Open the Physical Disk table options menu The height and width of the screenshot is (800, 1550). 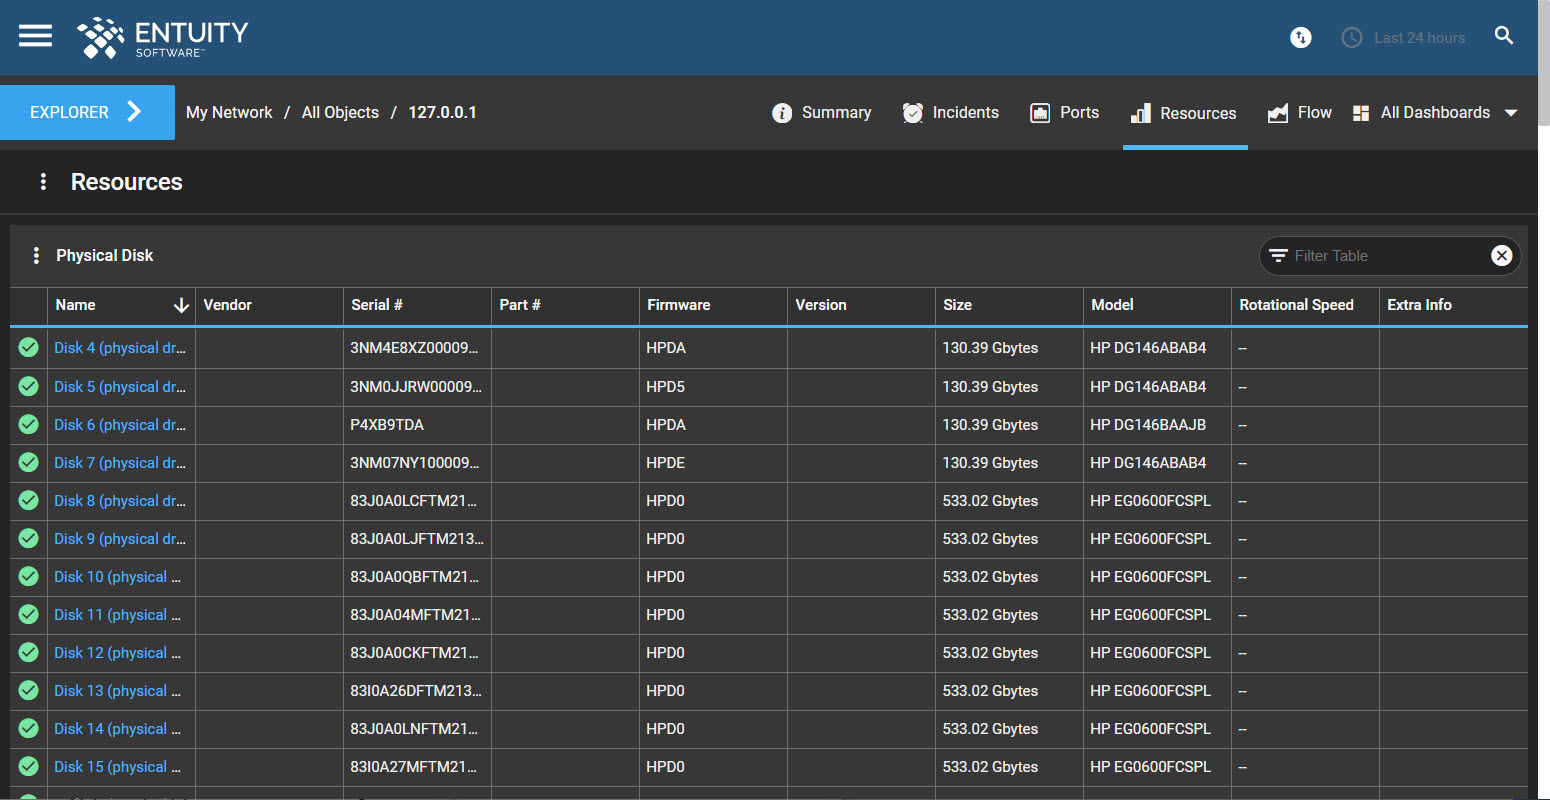point(36,256)
